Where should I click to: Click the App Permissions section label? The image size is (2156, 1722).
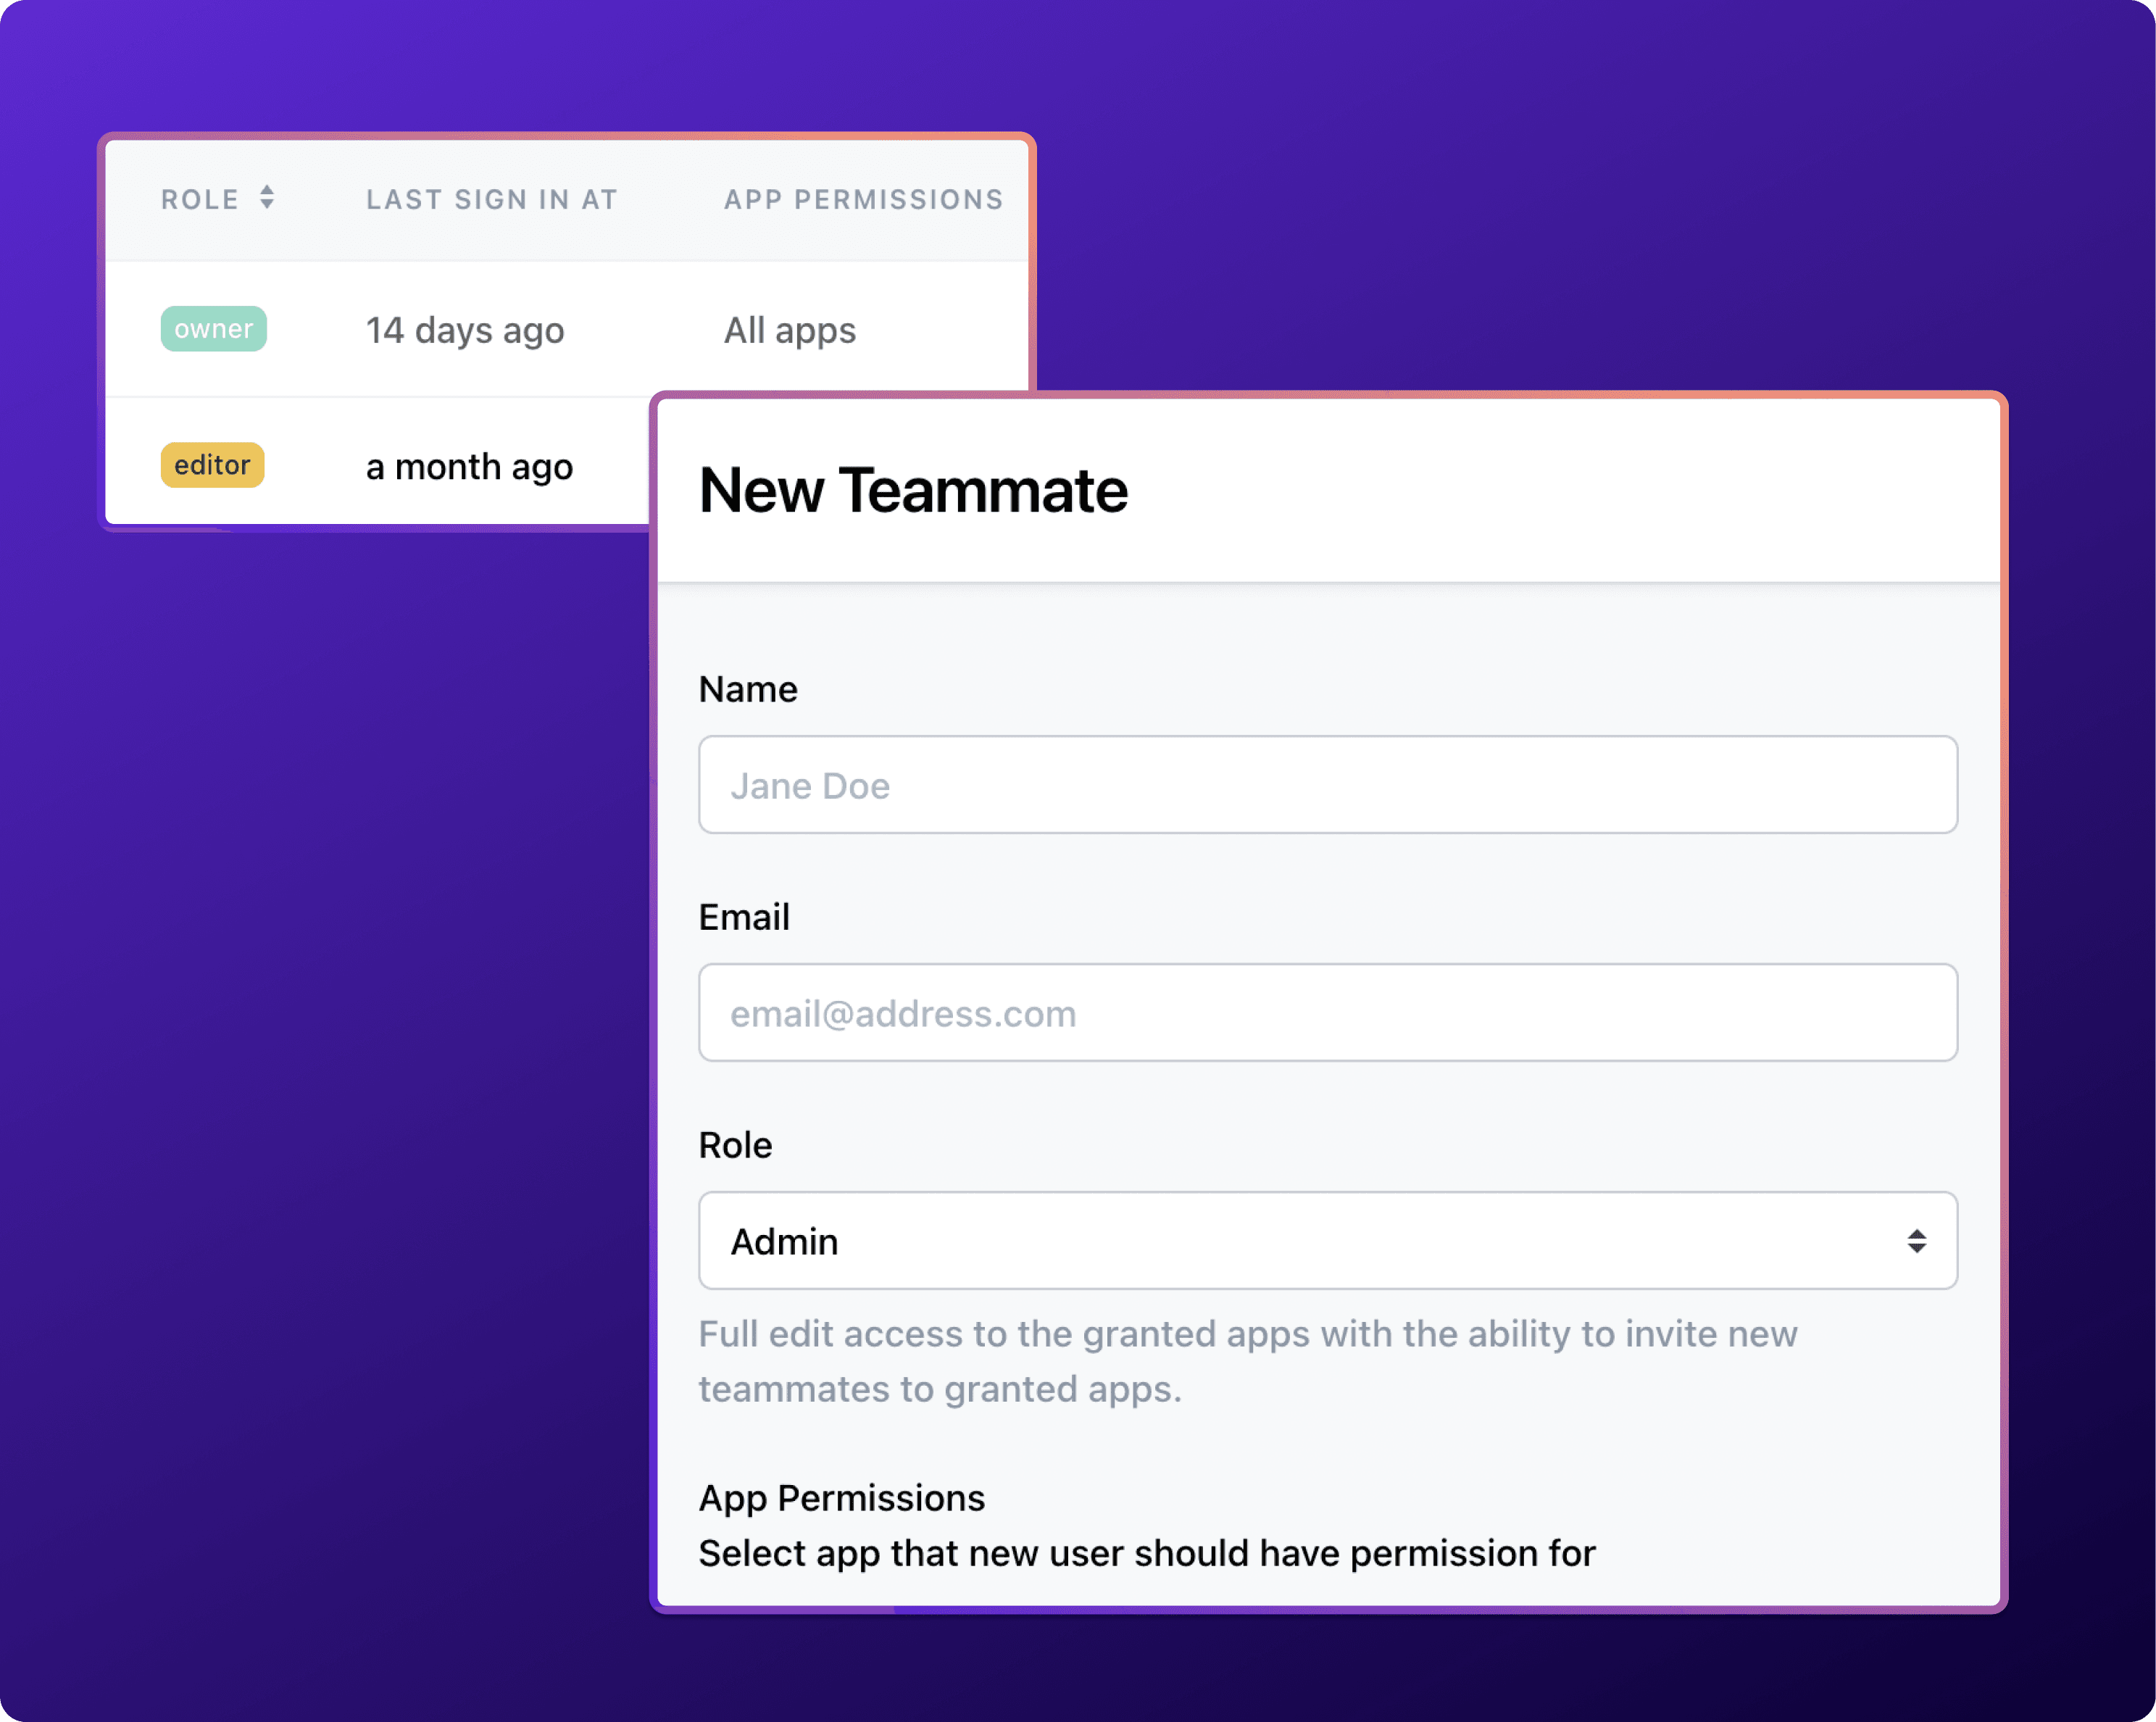pyautogui.click(x=841, y=1498)
